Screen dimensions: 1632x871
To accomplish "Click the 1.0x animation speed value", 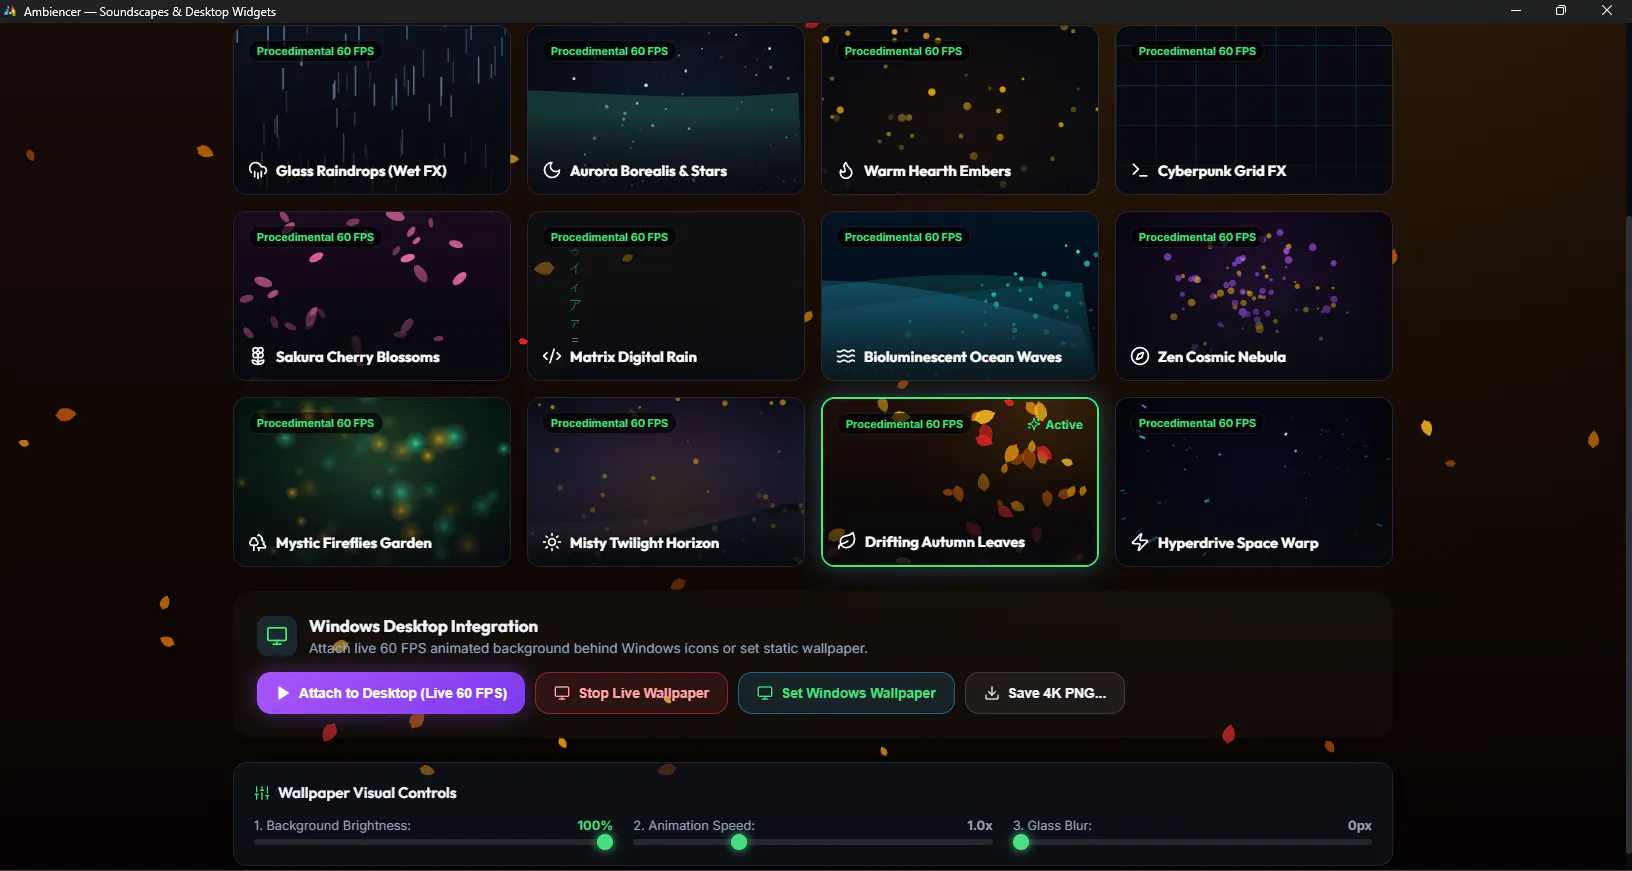I will click(980, 825).
